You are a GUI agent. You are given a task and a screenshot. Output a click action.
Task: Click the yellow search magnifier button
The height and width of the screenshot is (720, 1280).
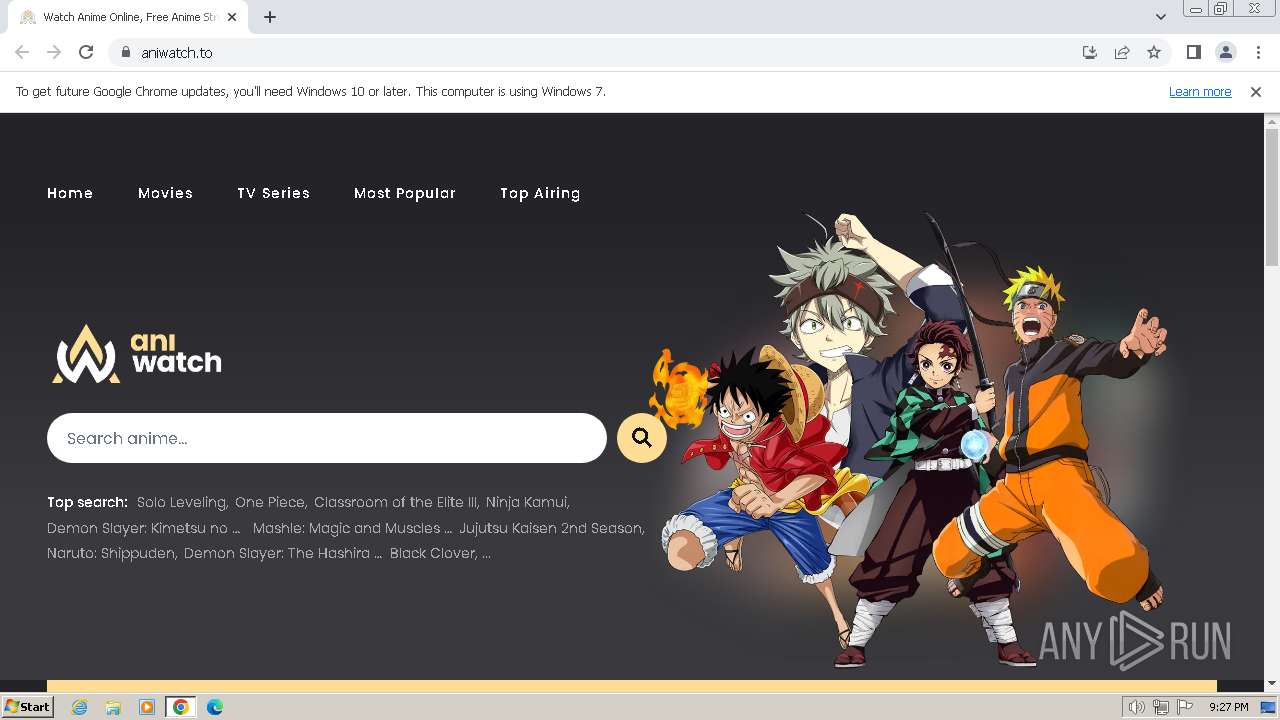[x=642, y=438]
